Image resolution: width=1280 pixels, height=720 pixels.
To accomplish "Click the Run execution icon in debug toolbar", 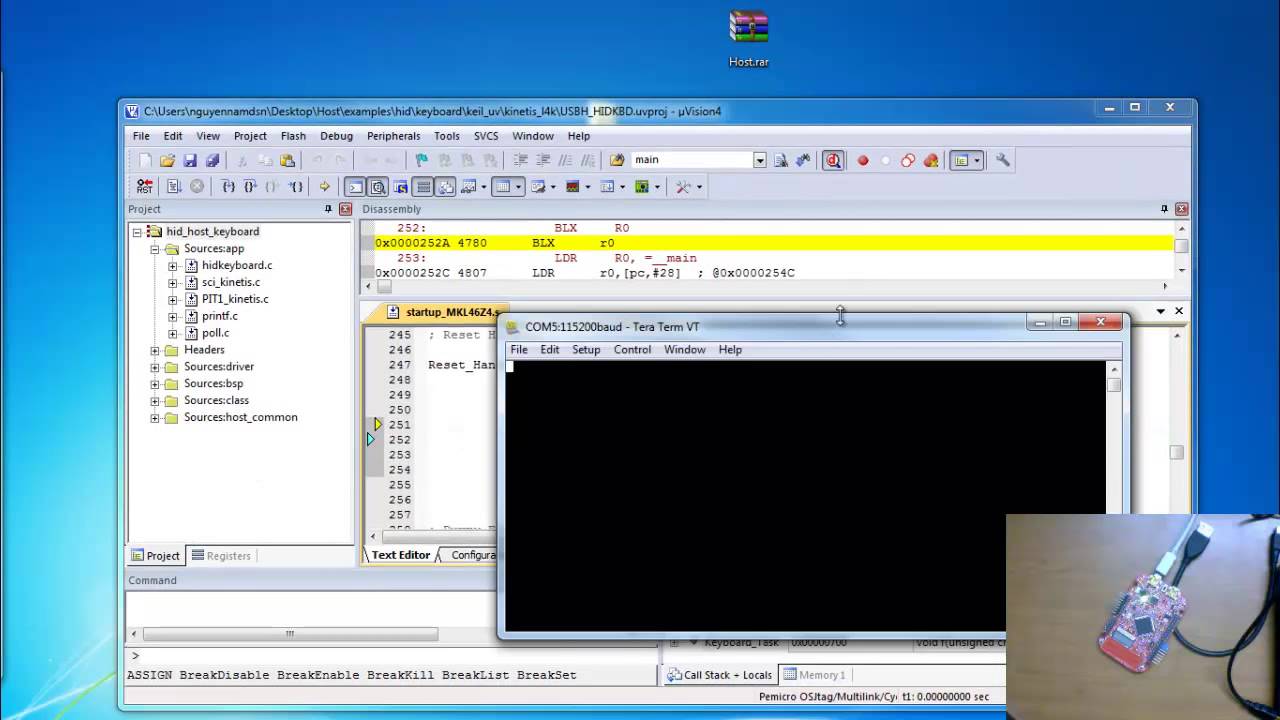I will (x=173, y=186).
